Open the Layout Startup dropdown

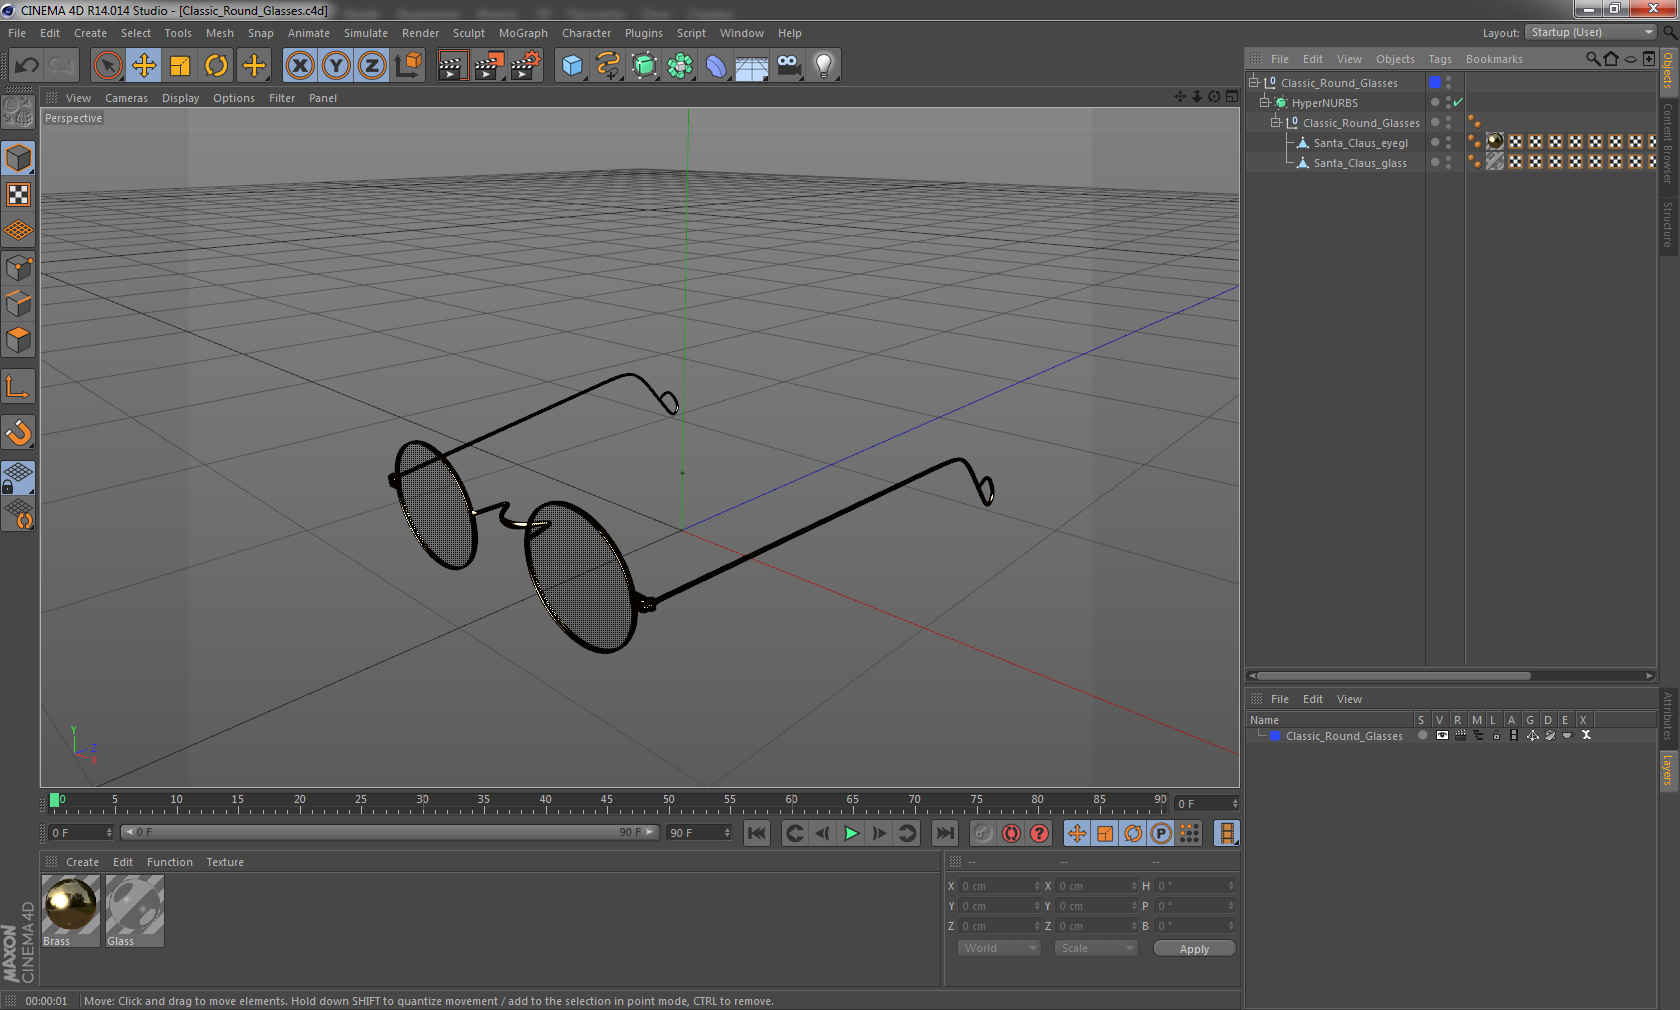click(1591, 32)
